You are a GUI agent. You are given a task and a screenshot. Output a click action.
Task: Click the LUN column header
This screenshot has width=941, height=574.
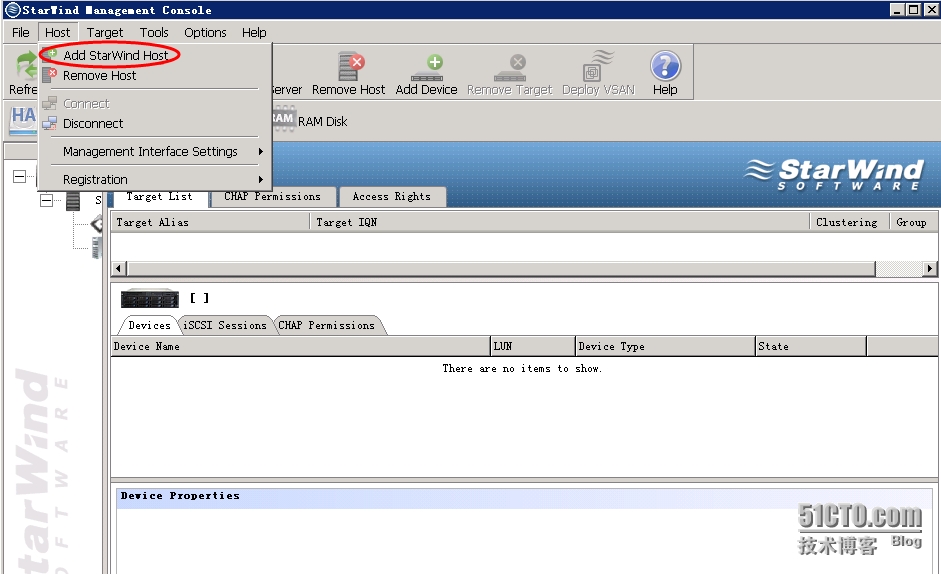533,346
